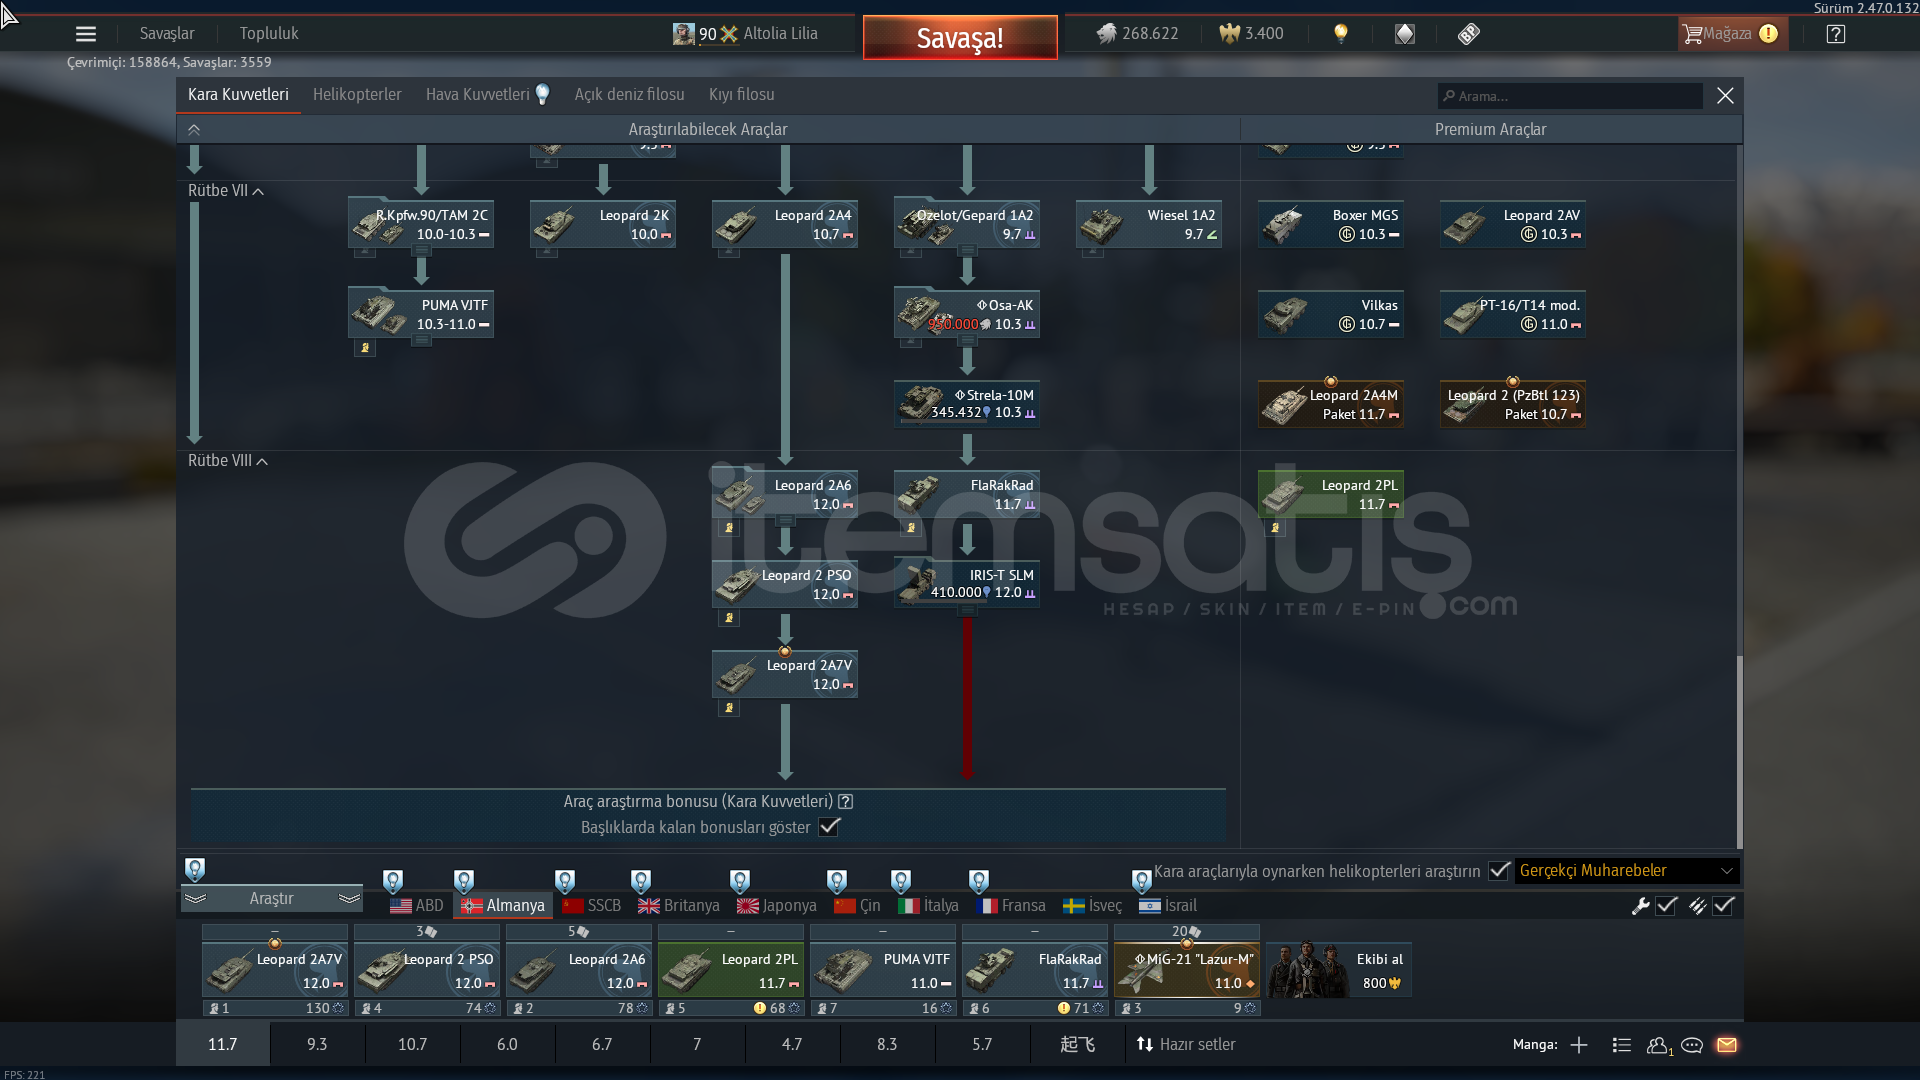Open the squad list icon in bottom bar
The image size is (1920, 1080).
[x=1622, y=1045]
